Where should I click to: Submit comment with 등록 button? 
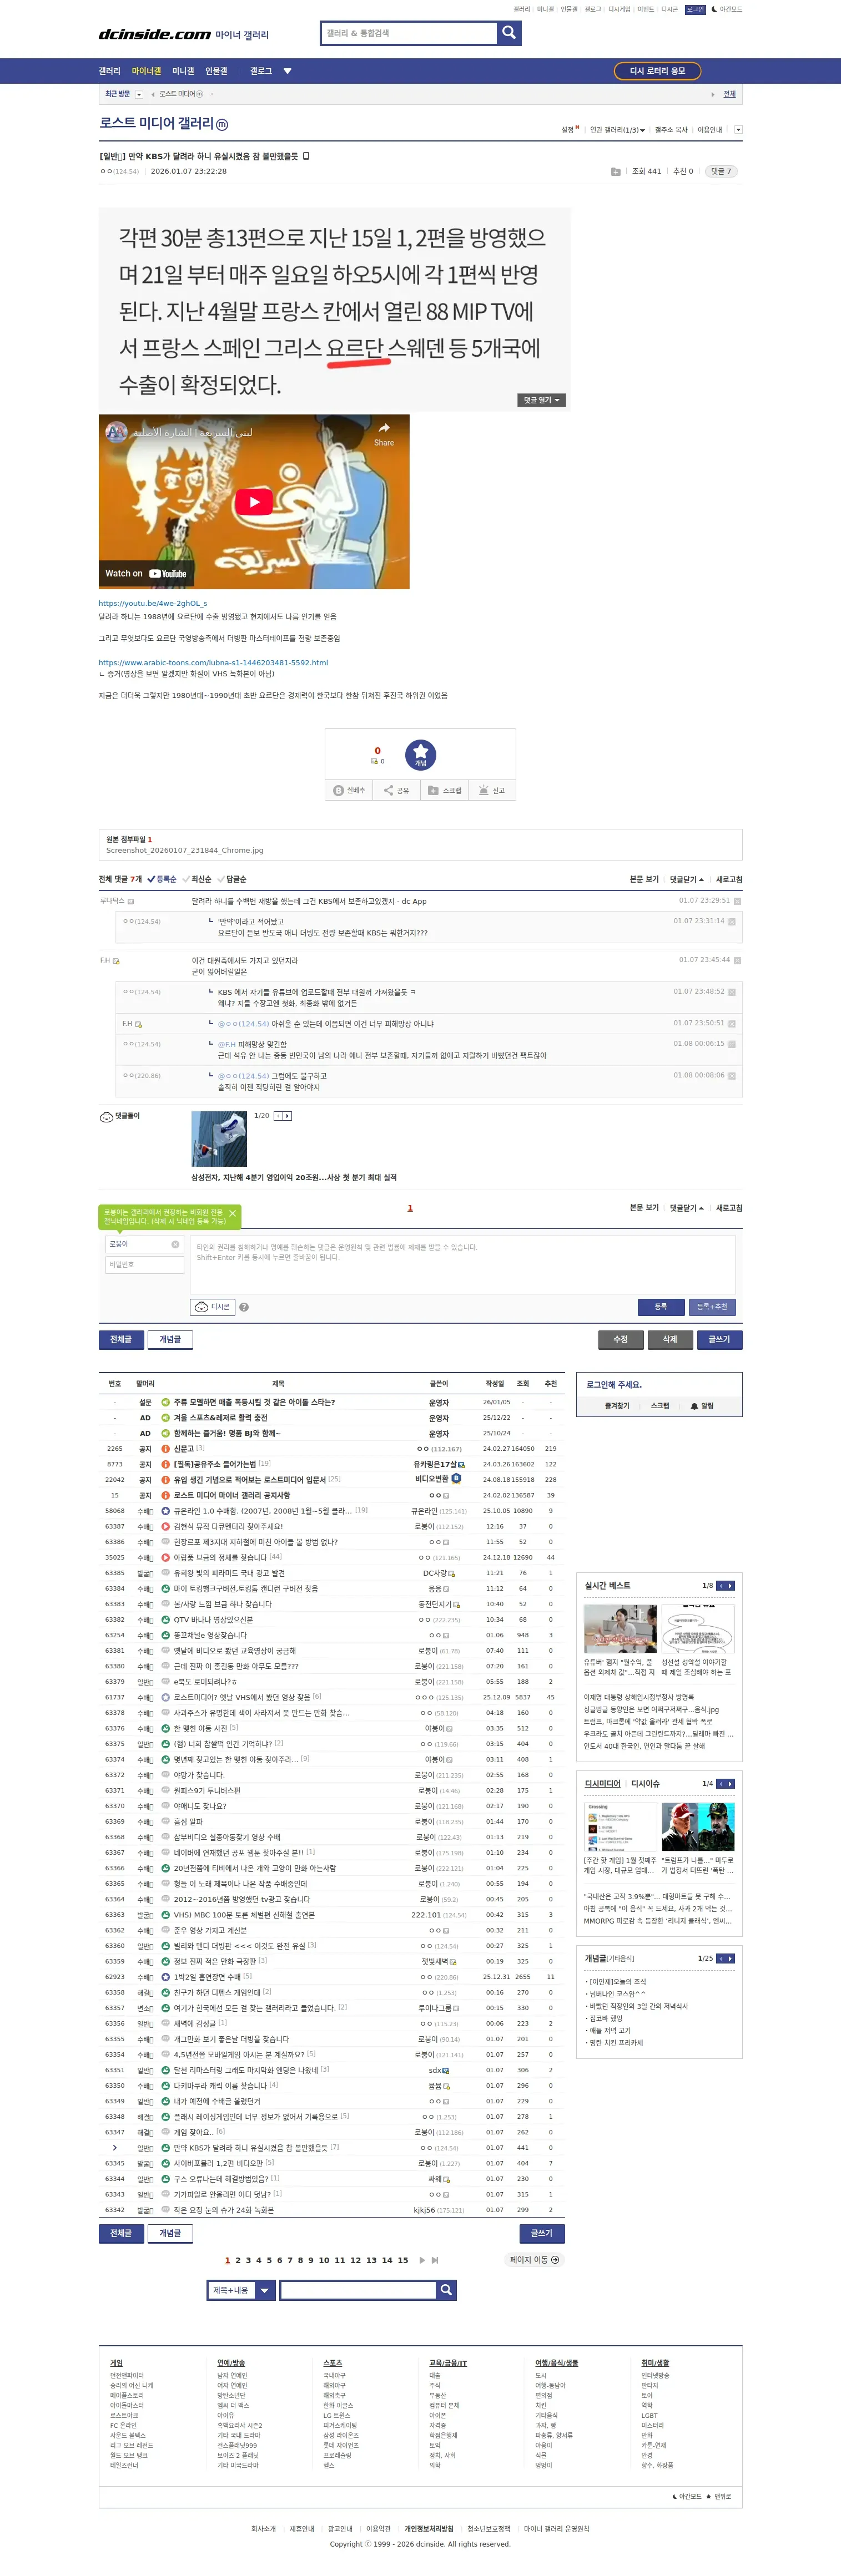pos(660,1307)
